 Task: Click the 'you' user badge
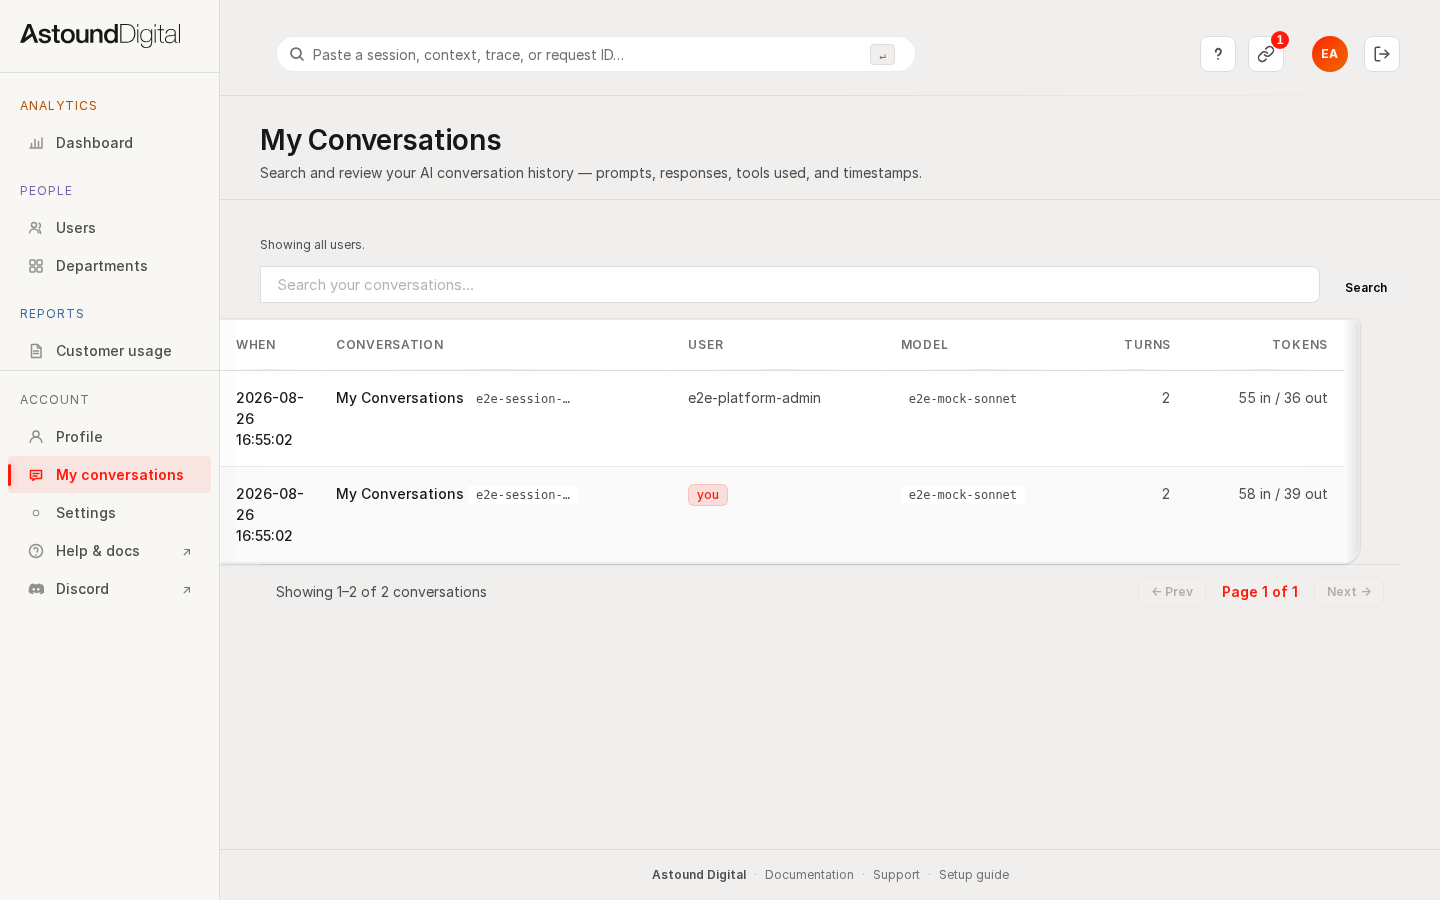pyautogui.click(x=708, y=495)
